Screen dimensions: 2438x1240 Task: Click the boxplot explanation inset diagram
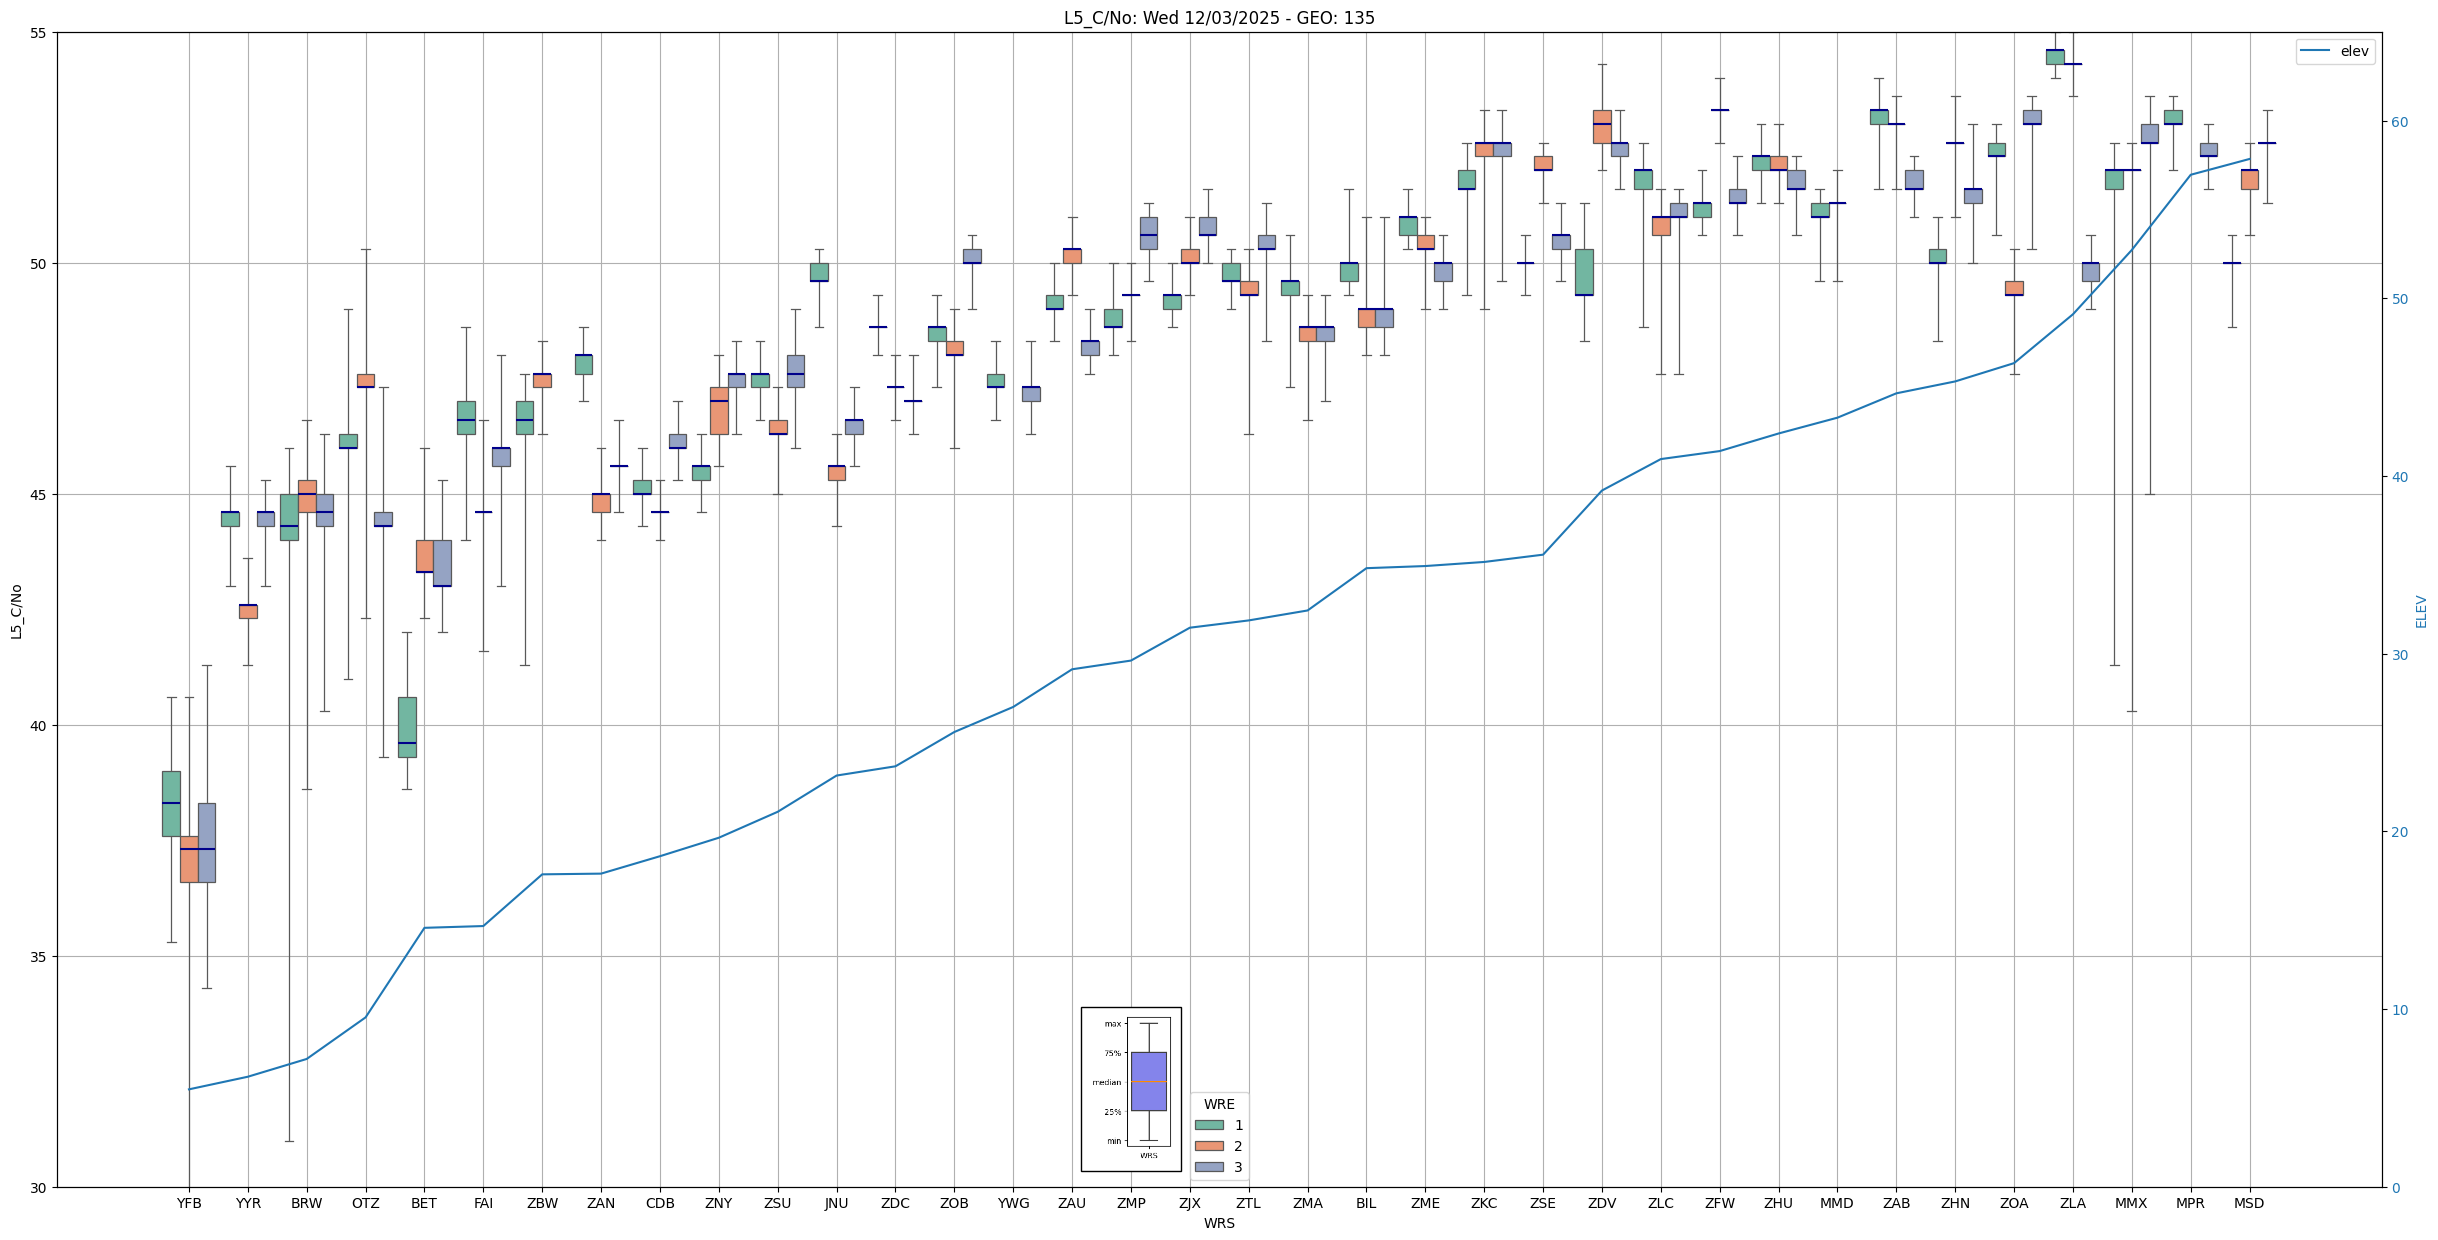tap(1131, 1089)
